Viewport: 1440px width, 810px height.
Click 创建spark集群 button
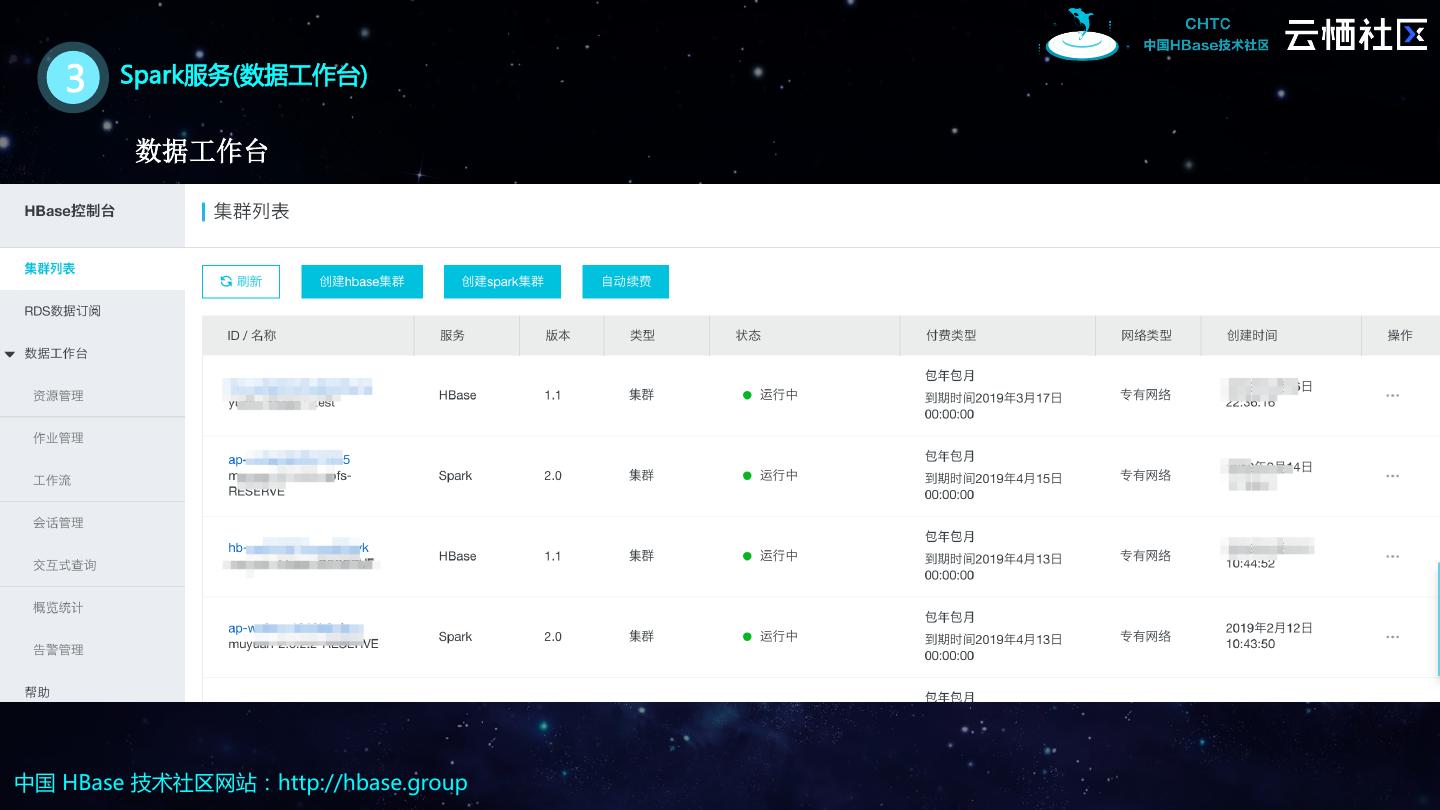[x=502, y=282]
